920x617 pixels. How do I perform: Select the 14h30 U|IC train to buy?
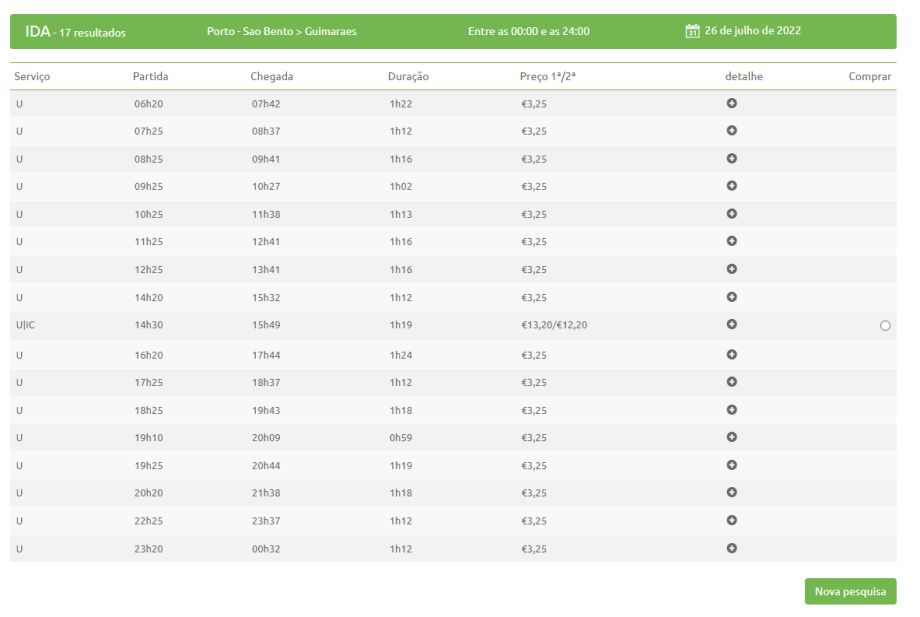(885, 325)
